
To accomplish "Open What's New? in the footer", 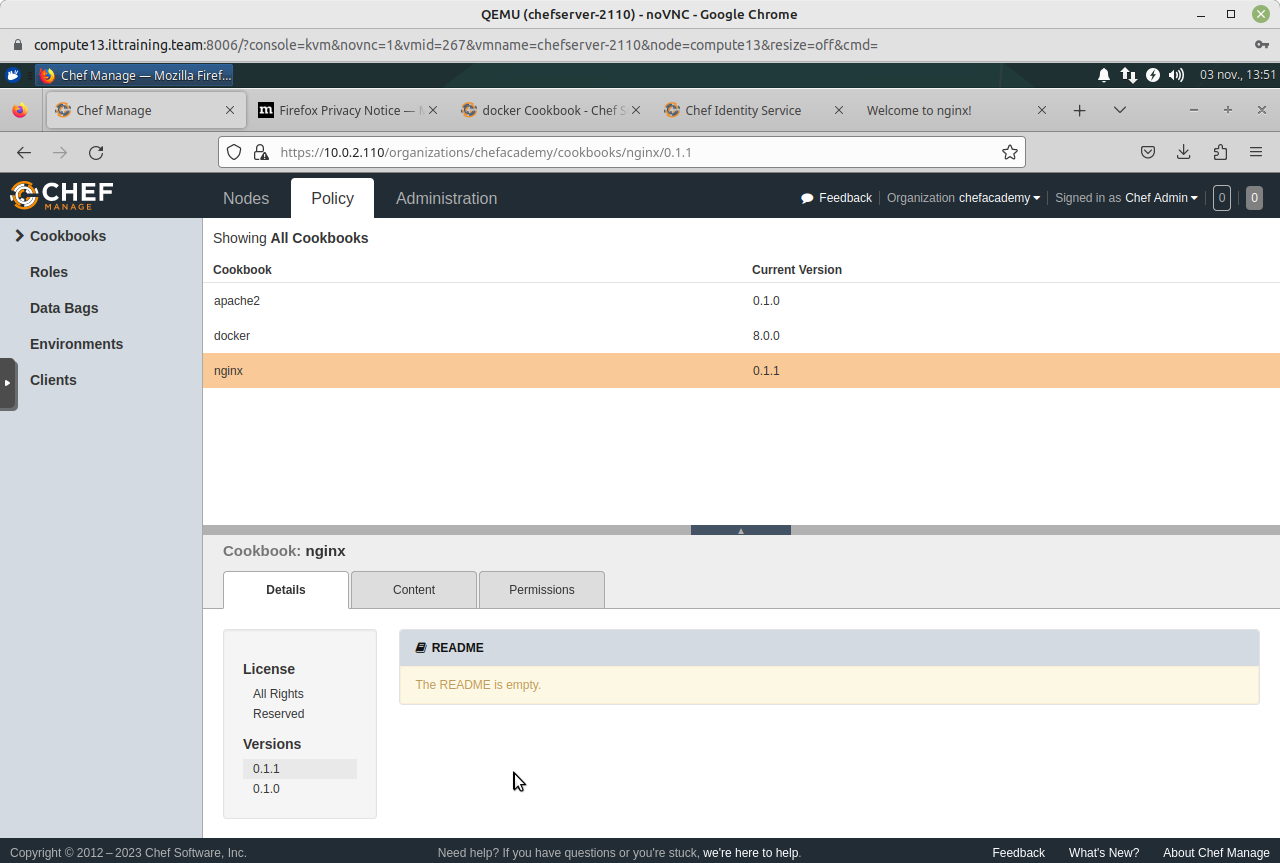I will coord(1103,853).
